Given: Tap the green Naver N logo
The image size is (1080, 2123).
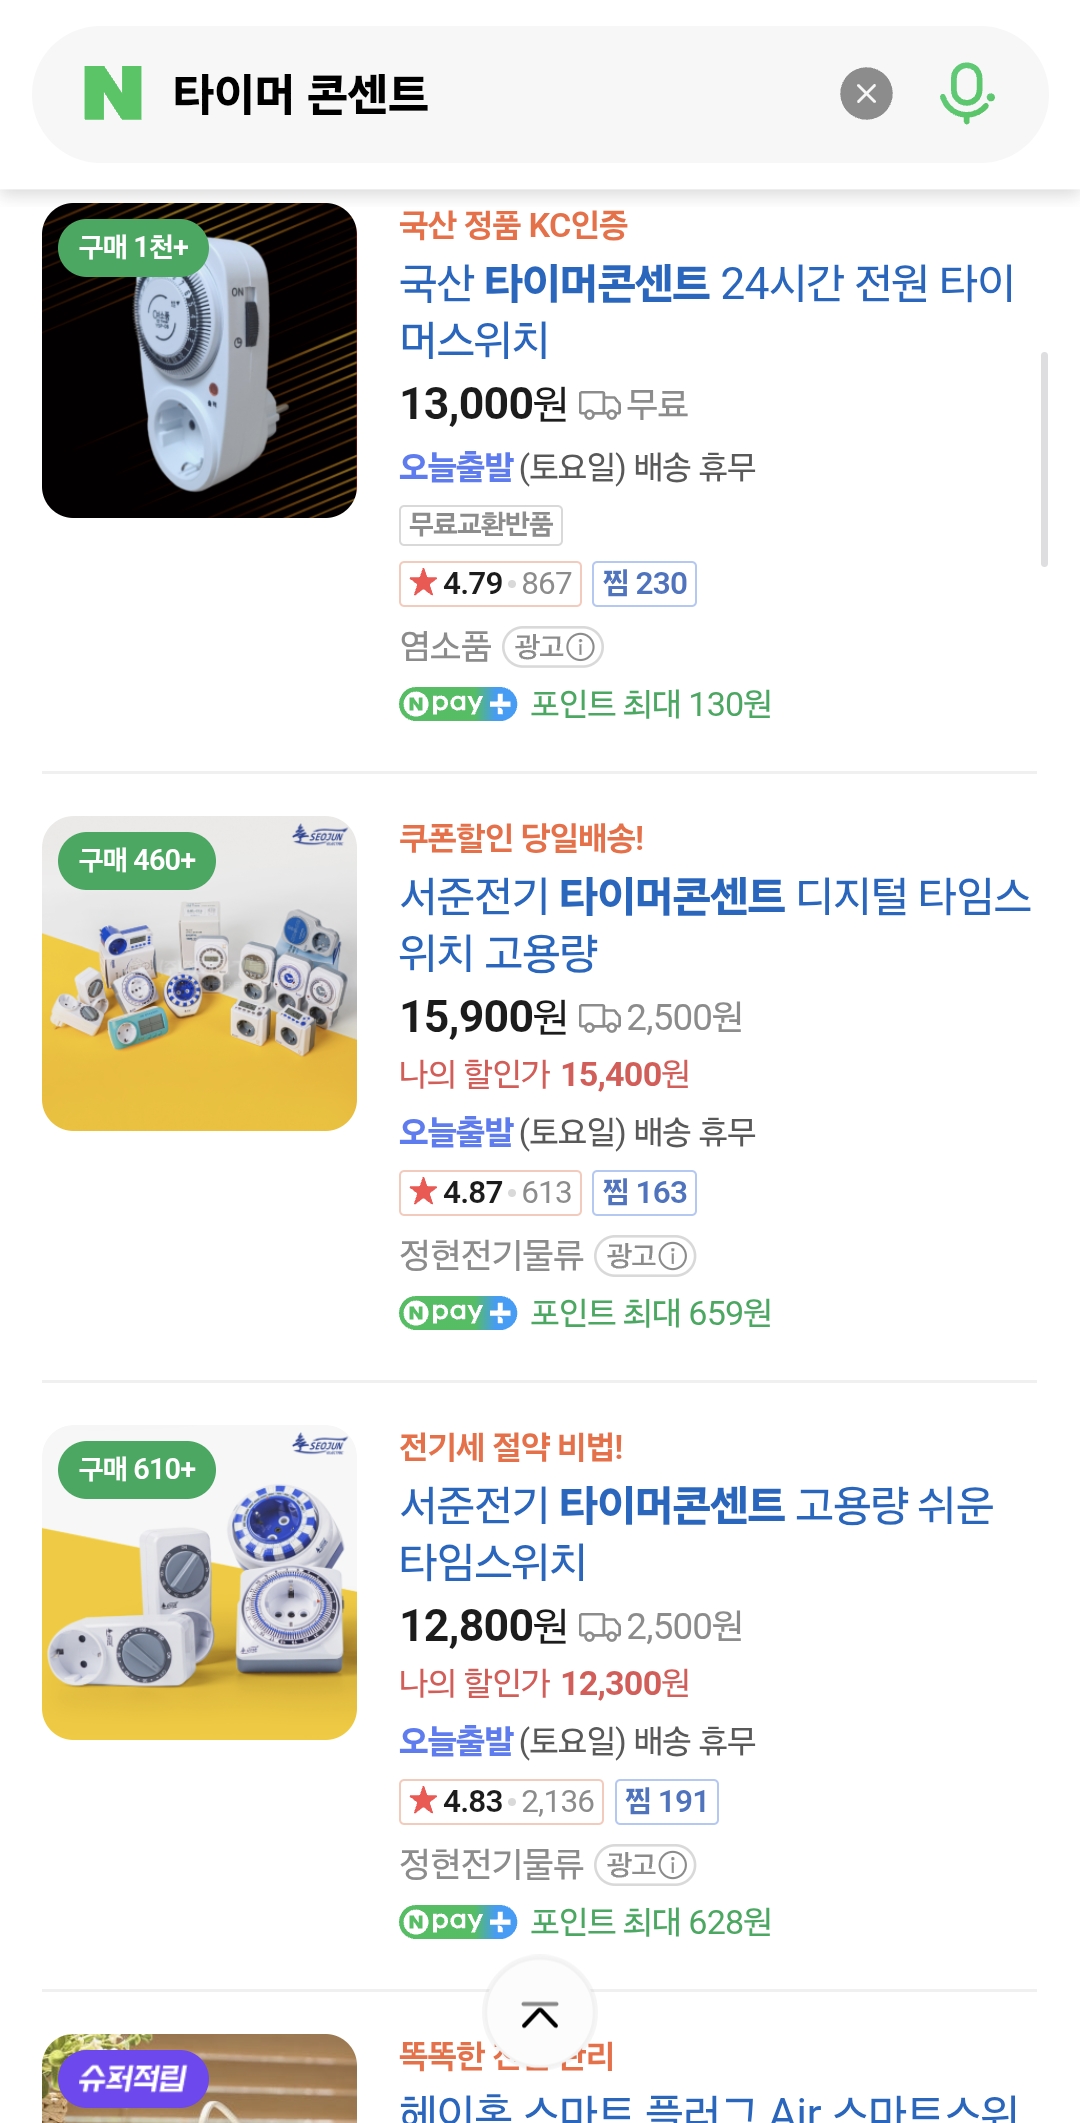Looking at the screenshot, I should 113,94.
